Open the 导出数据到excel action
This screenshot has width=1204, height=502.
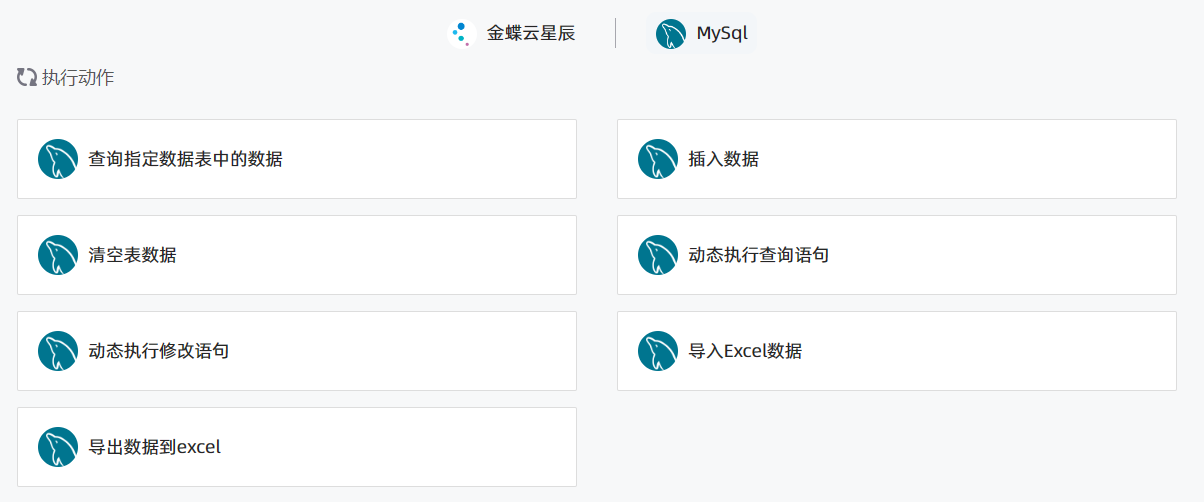coord(297,447)
